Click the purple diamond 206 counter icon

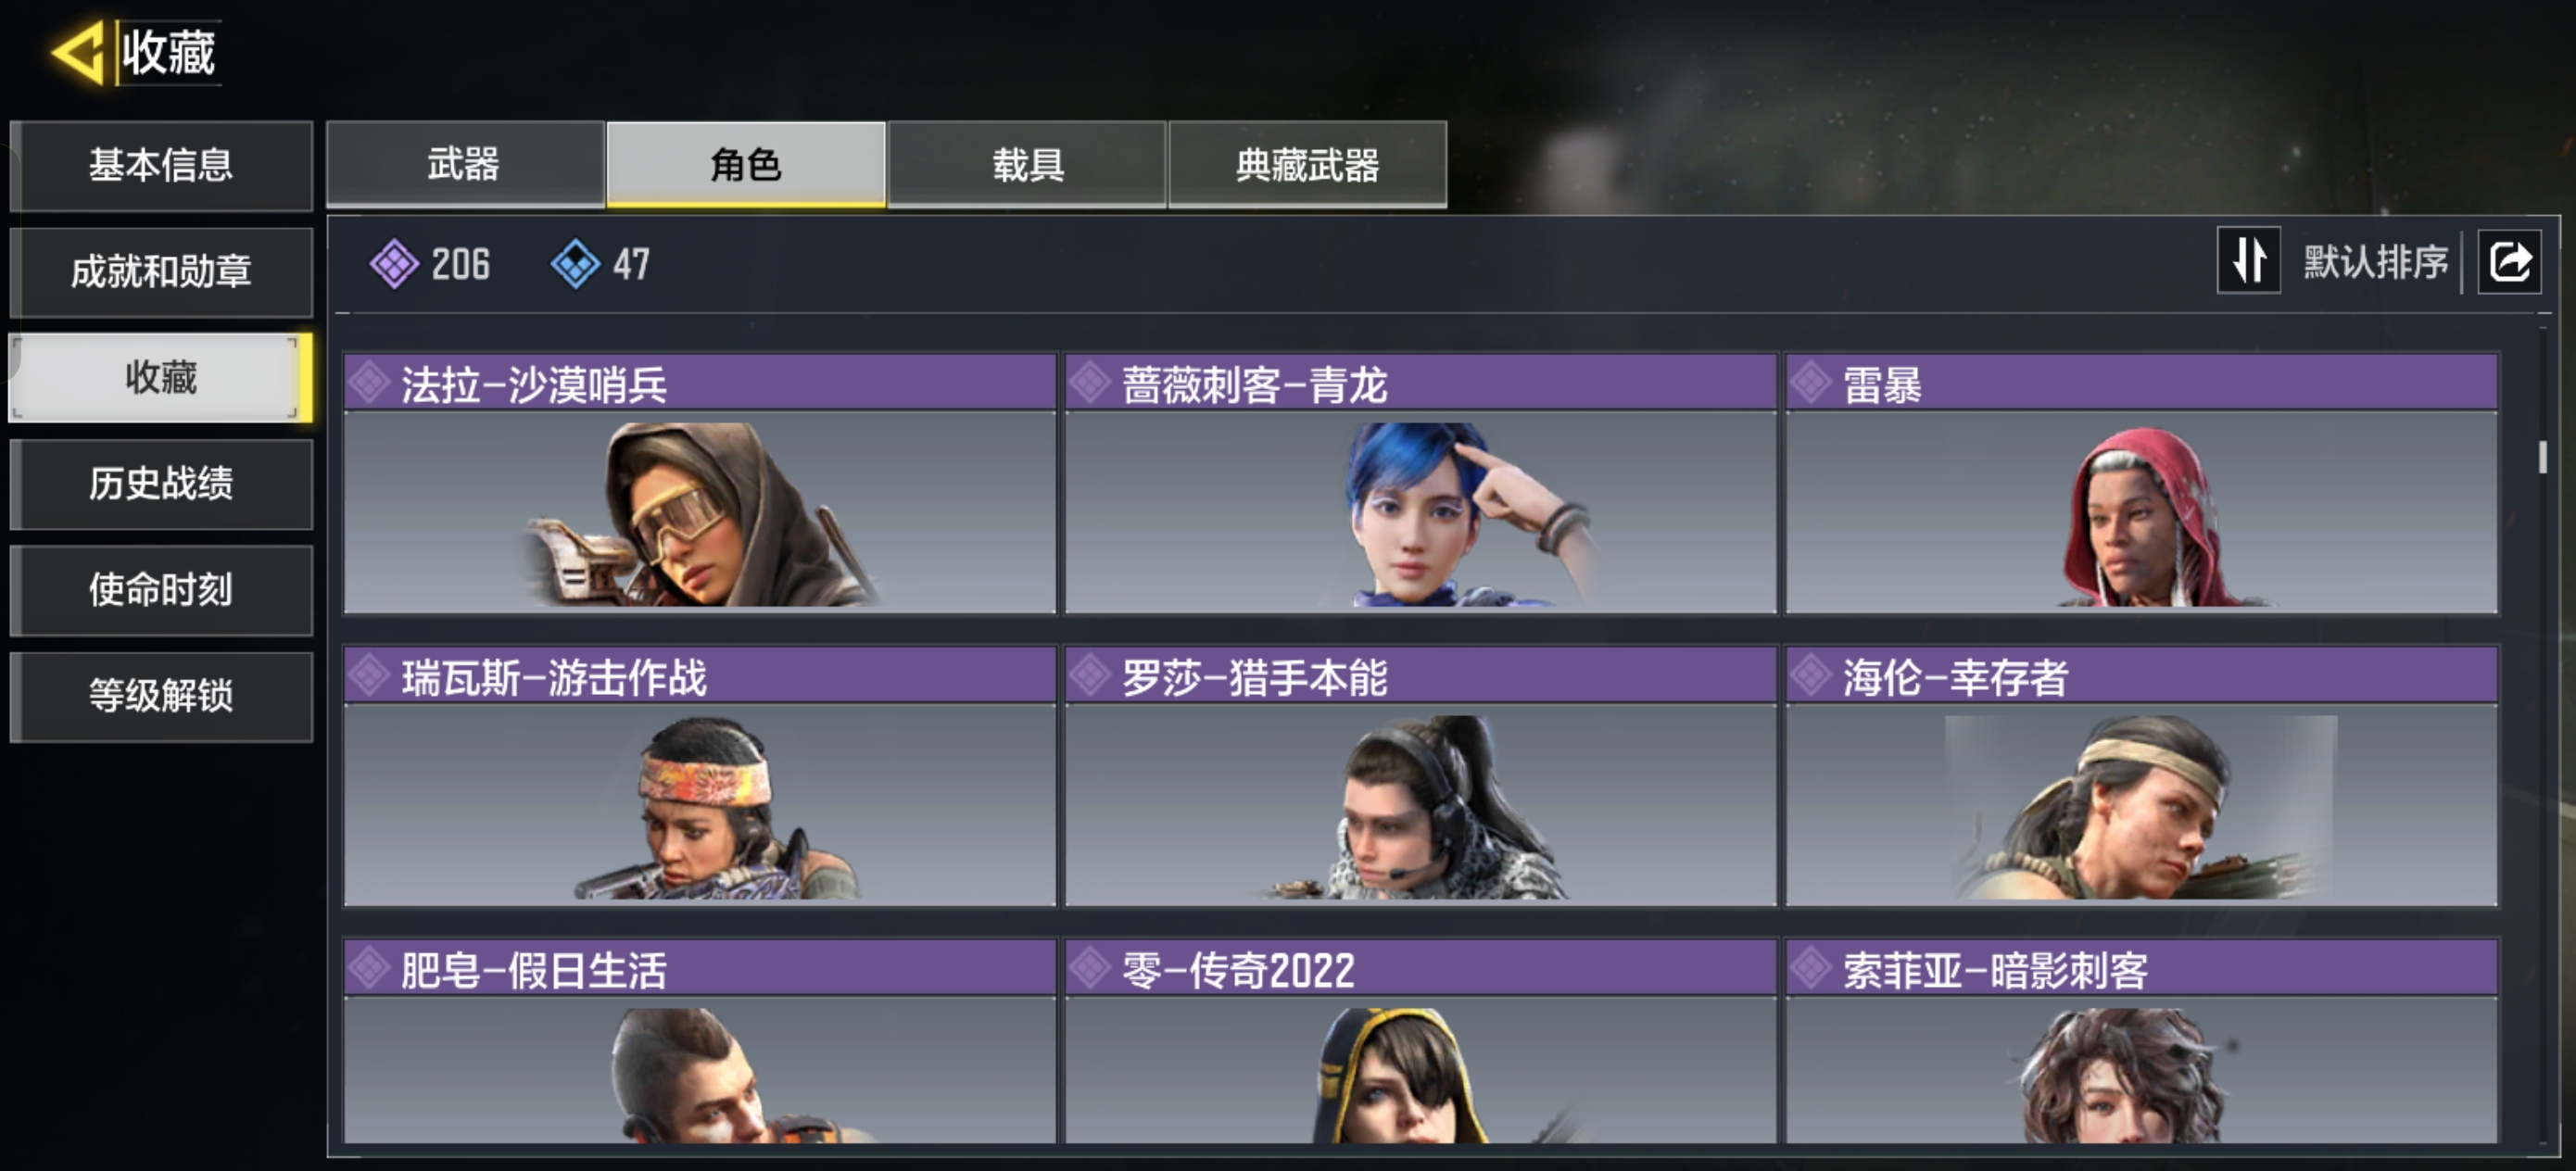click(x=394, y=264)
